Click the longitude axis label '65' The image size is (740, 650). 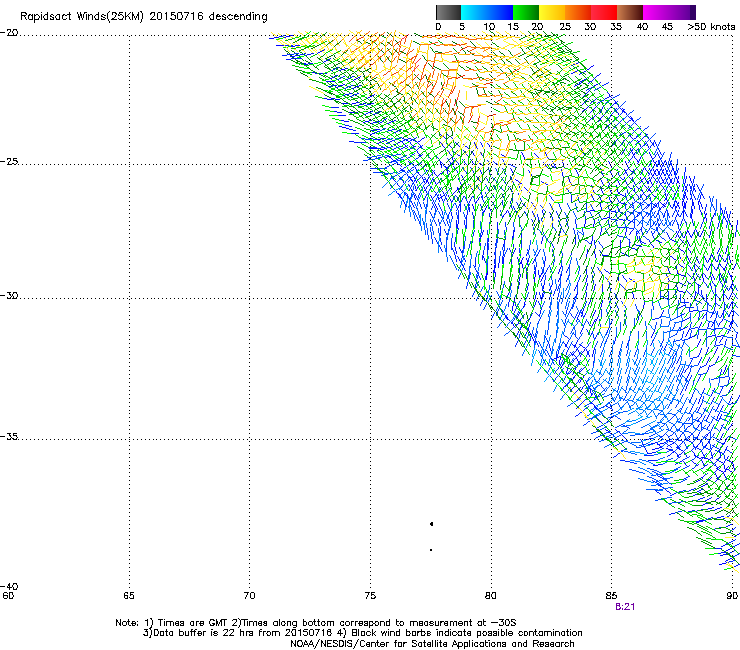(129, 596)
